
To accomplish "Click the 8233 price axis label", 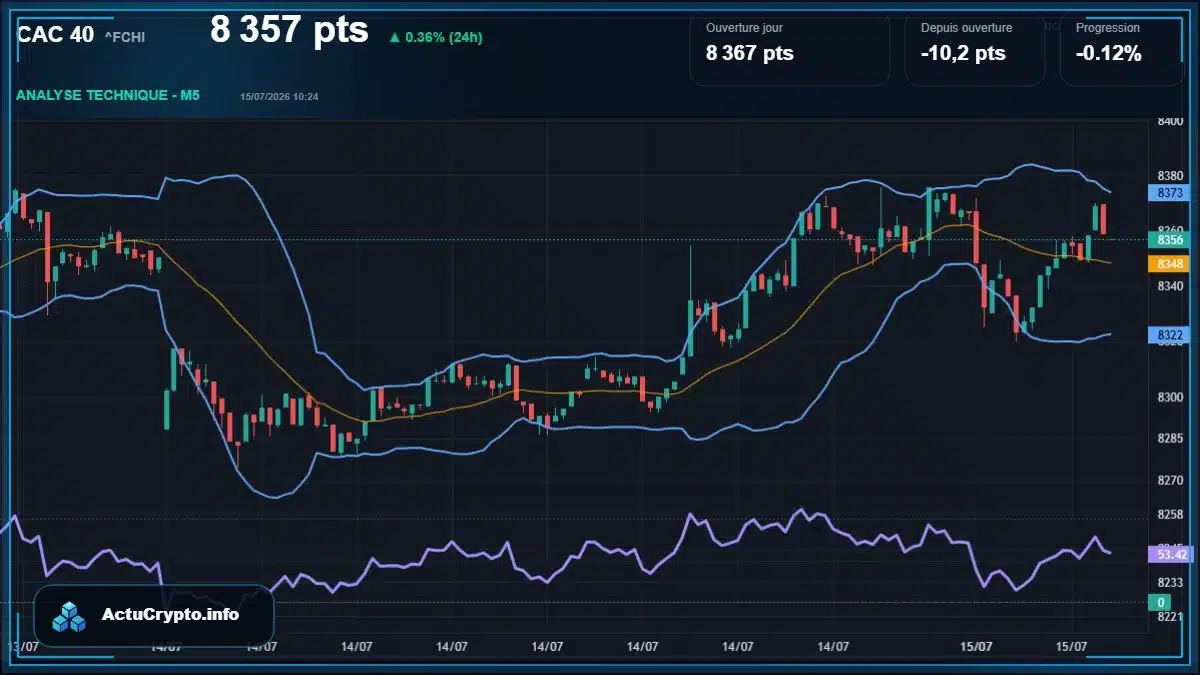I will coord(1170,582).
